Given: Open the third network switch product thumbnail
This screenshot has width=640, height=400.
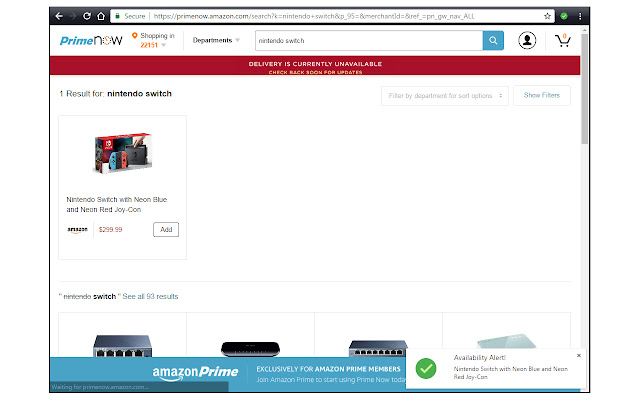Looking at the screenshot, I should click(378, 348).
